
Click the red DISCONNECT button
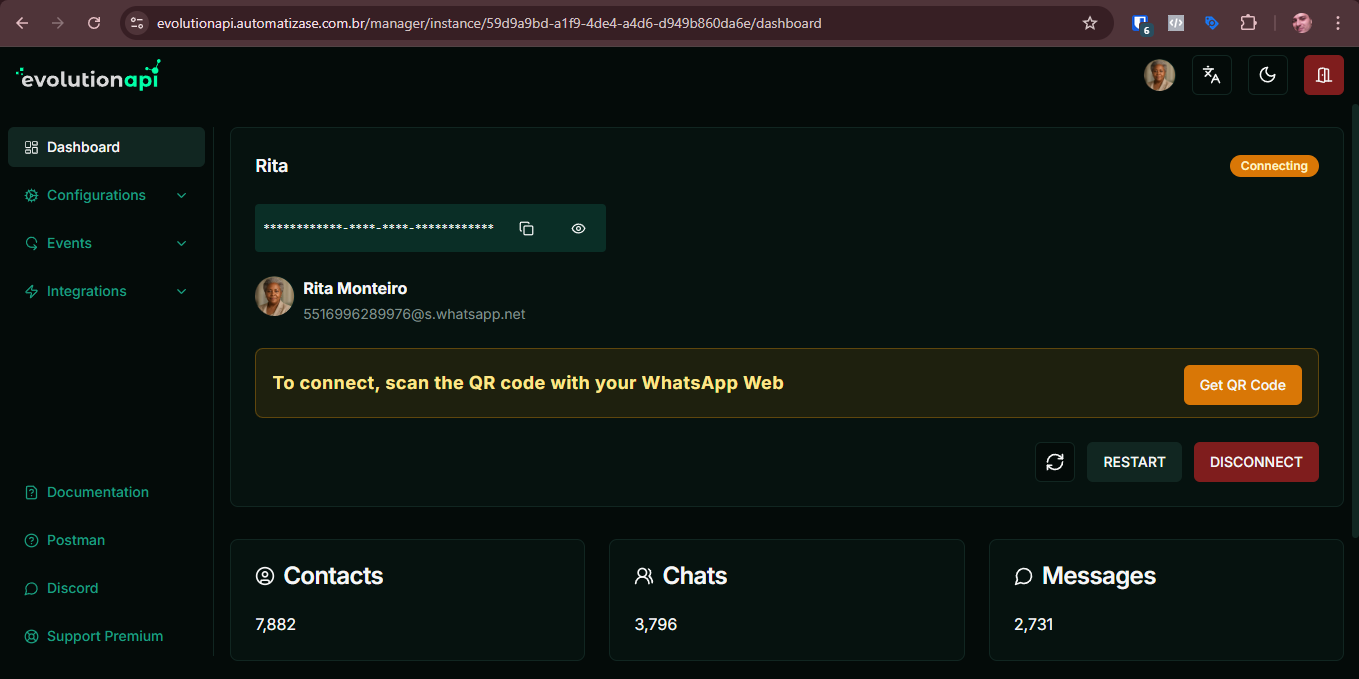coord(1255,462)
